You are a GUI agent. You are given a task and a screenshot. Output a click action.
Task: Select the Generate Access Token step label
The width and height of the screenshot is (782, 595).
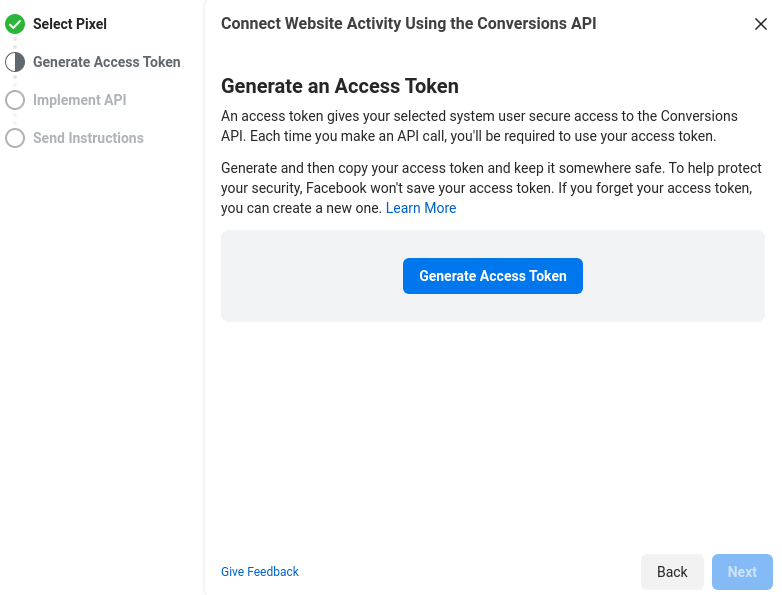(107, 62)
